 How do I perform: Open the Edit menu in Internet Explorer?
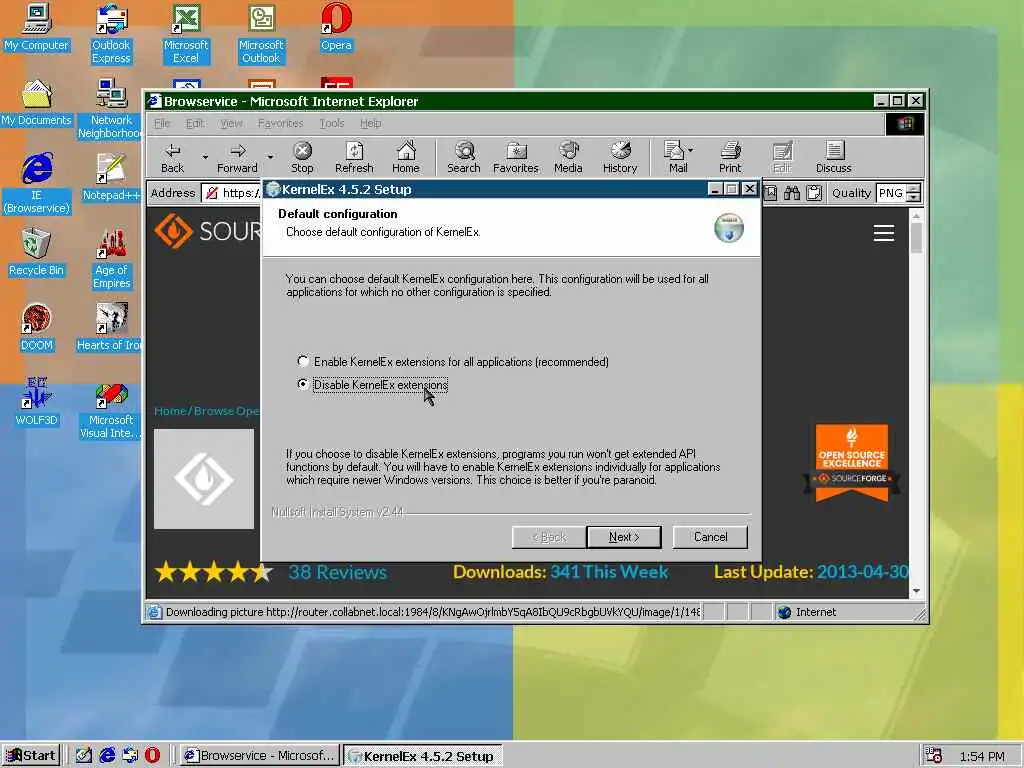pos(195,123)
